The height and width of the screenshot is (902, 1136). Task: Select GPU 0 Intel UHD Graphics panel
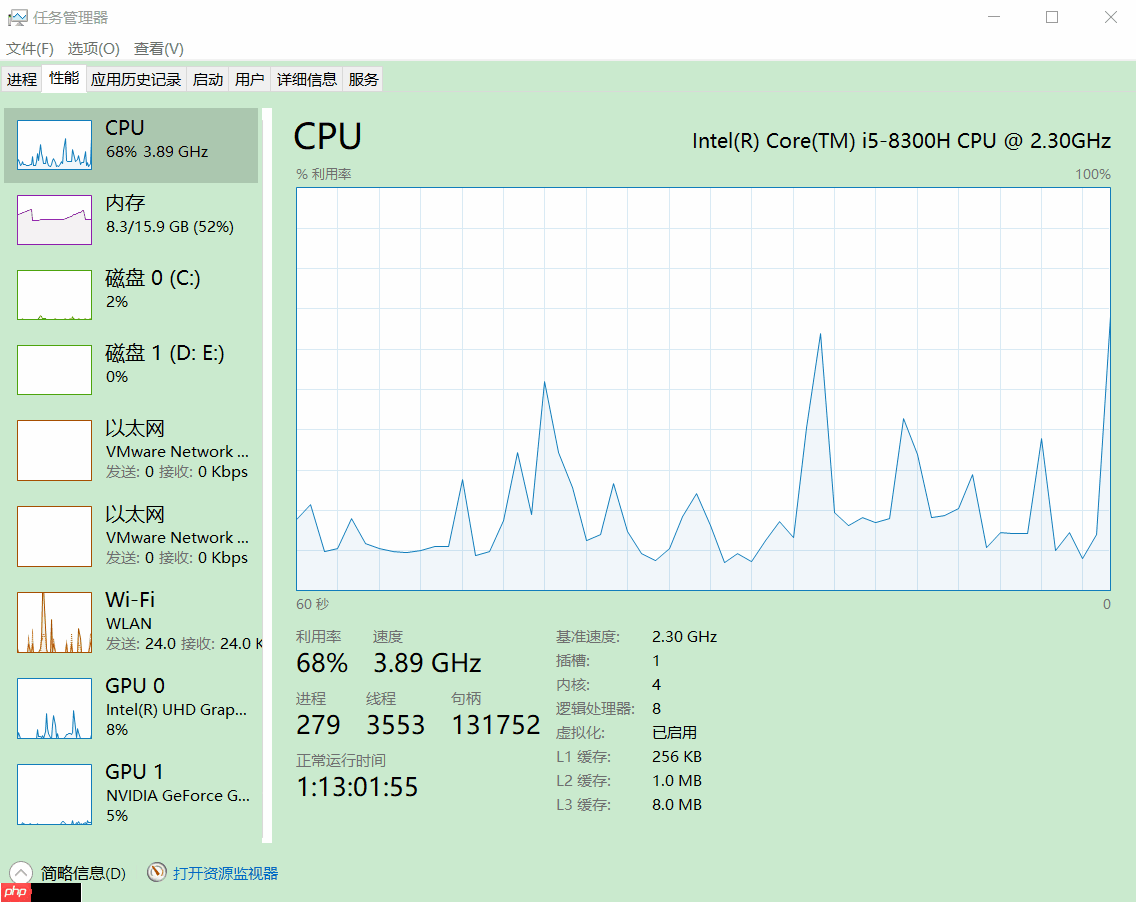coord(130,707)
